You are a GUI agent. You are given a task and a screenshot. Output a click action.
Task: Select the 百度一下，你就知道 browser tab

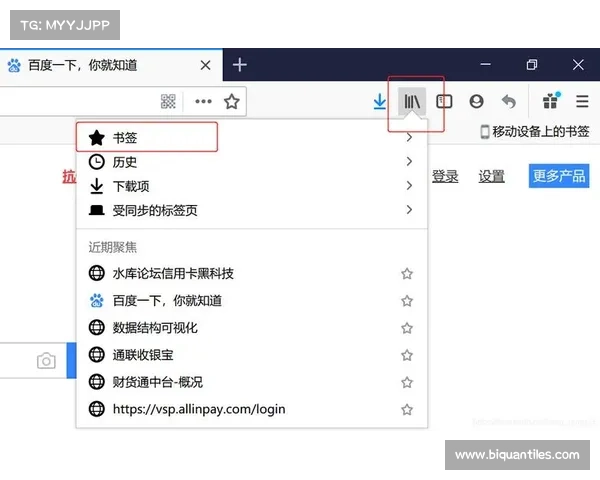point(111,65)
